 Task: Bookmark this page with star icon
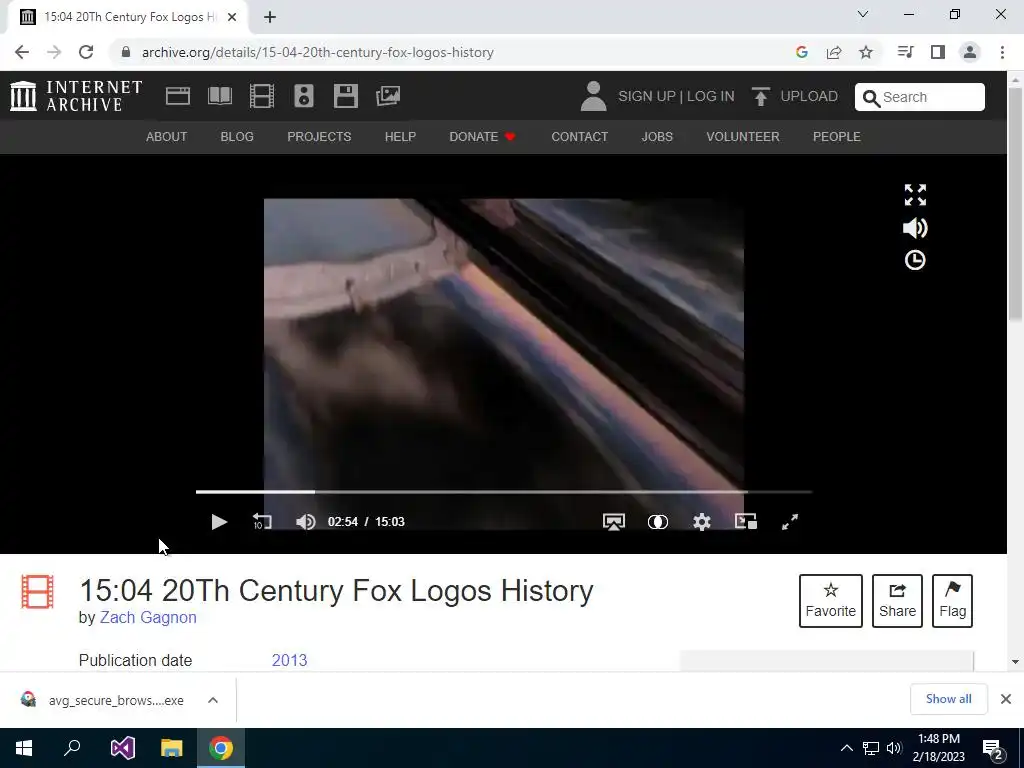coord(866,52)
